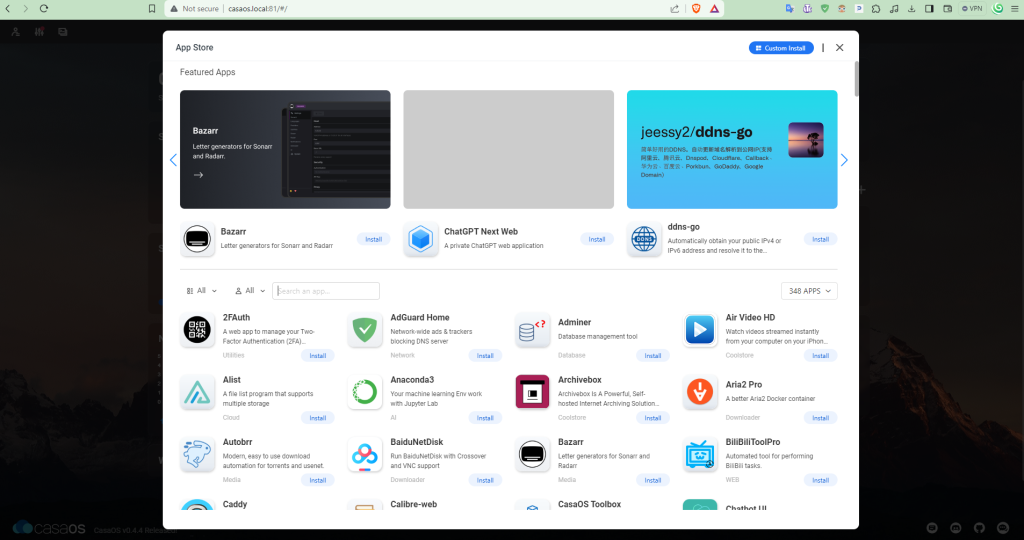1024x540 pixels.
Task: Click the Search an app field
Action: [x=326, y=291]
